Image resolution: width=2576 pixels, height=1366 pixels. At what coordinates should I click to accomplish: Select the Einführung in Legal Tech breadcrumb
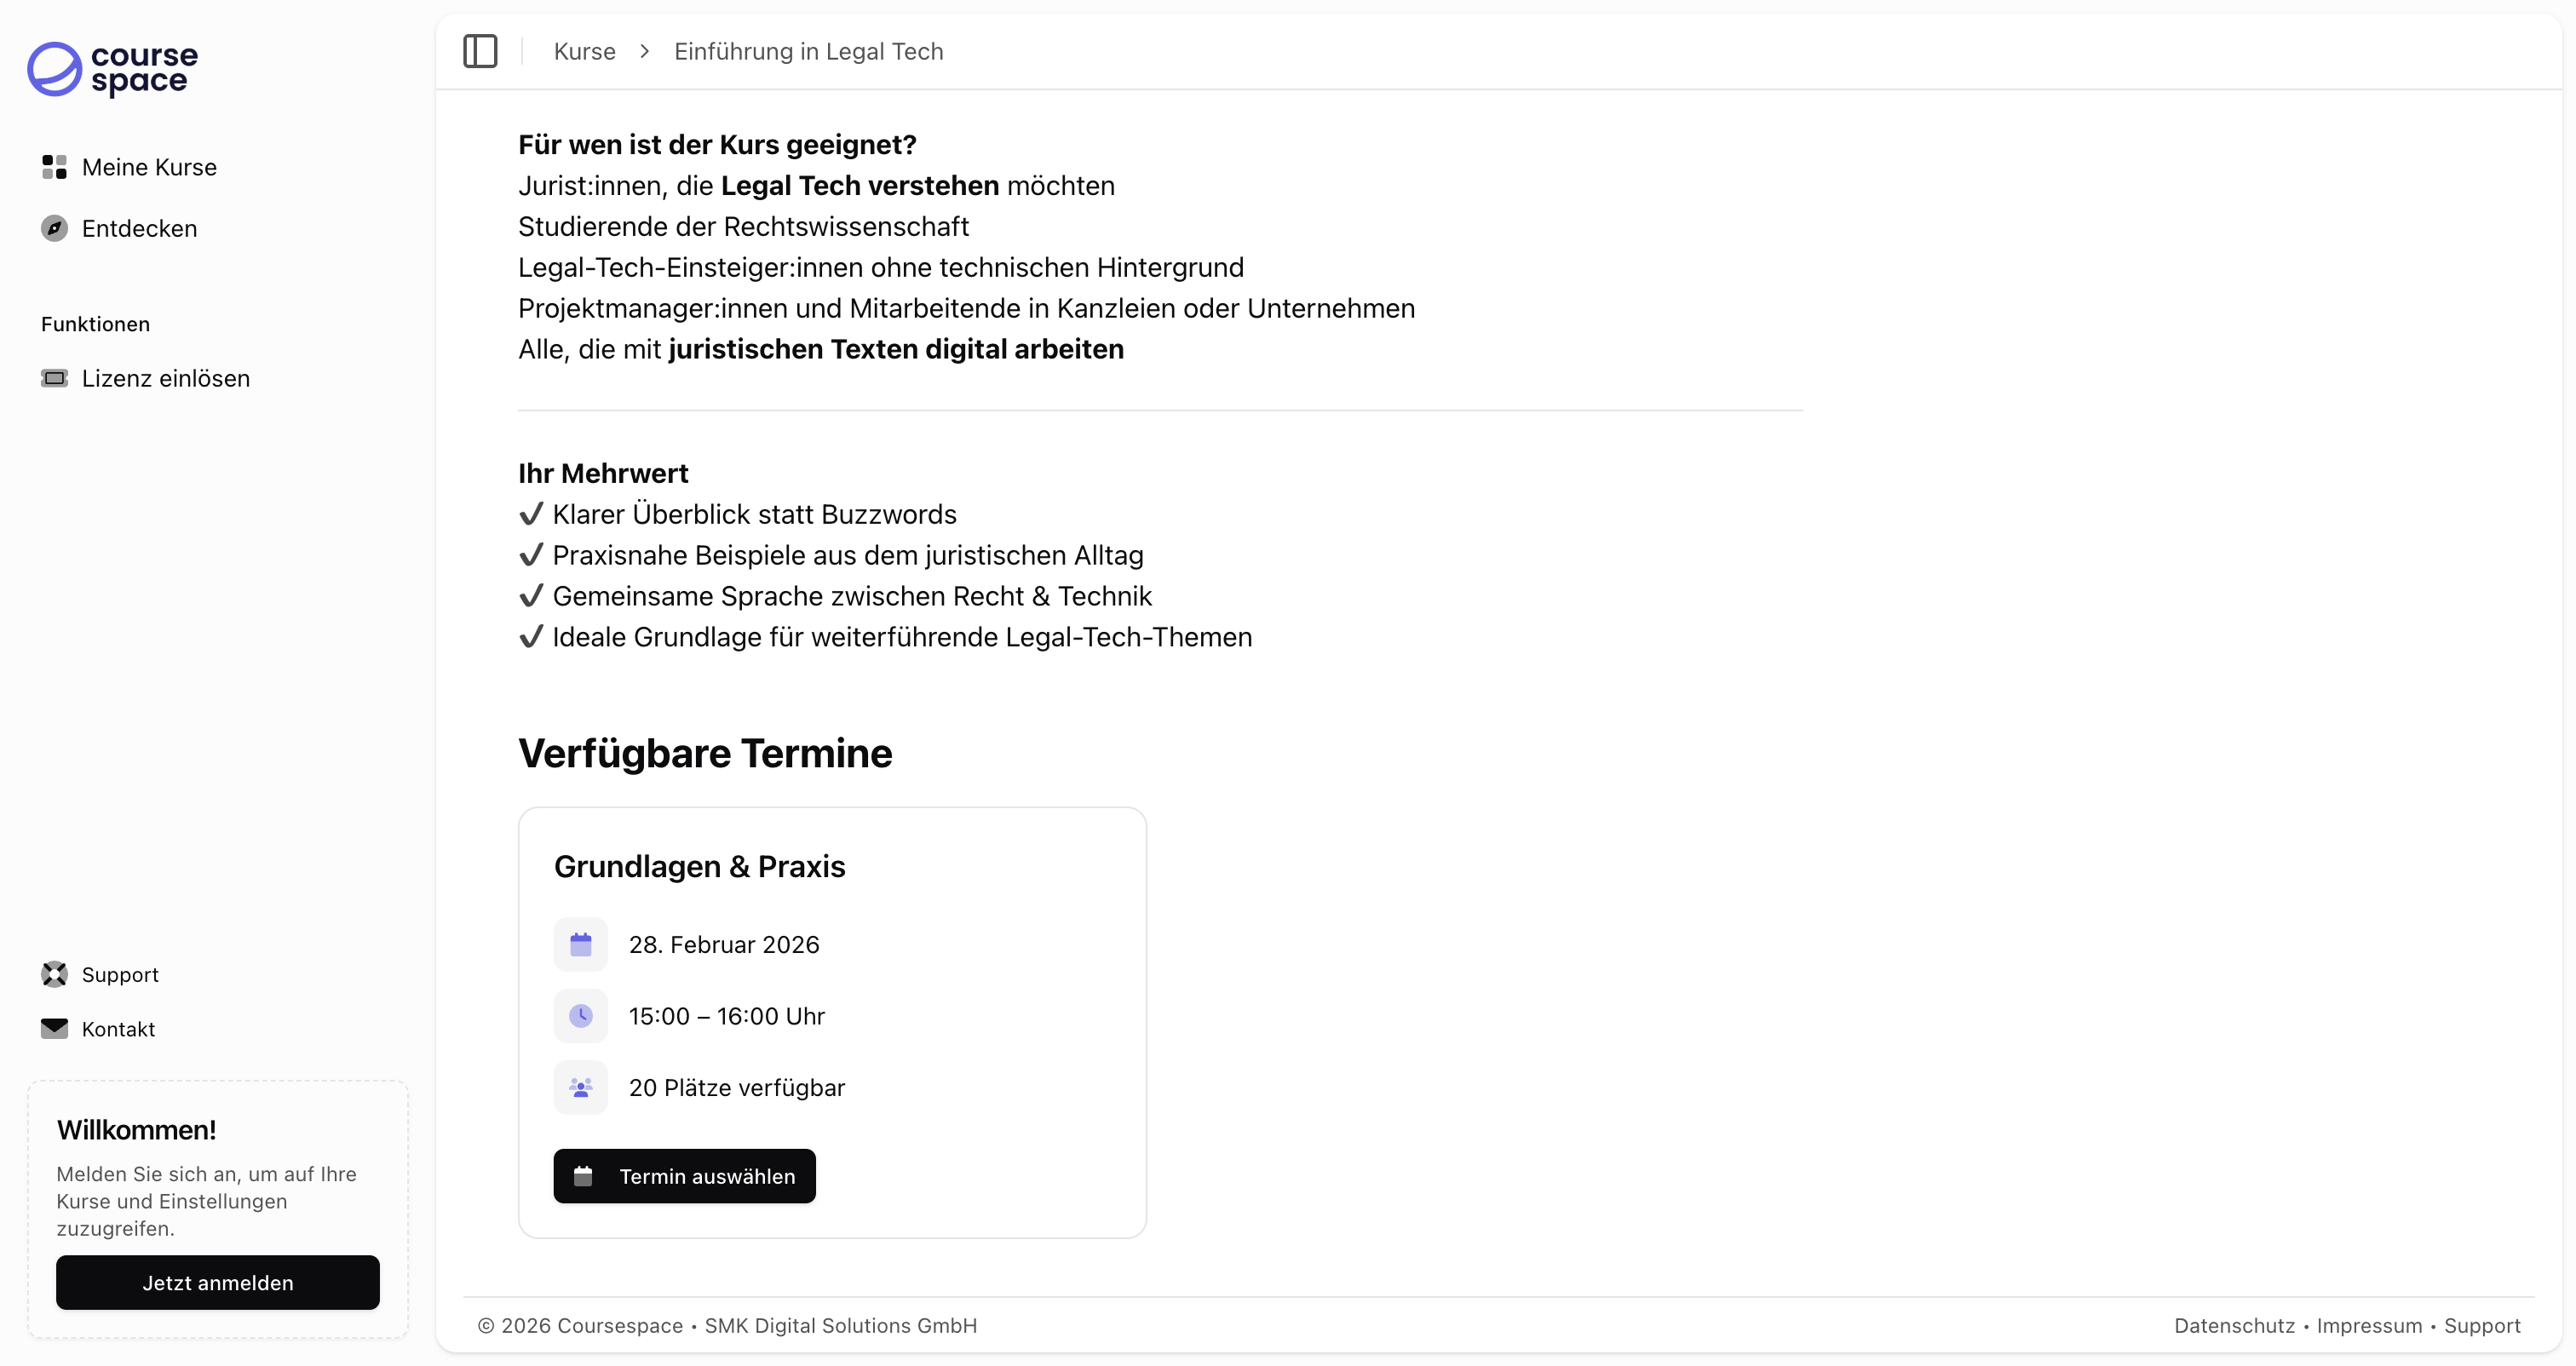click(x=808, y=51)
